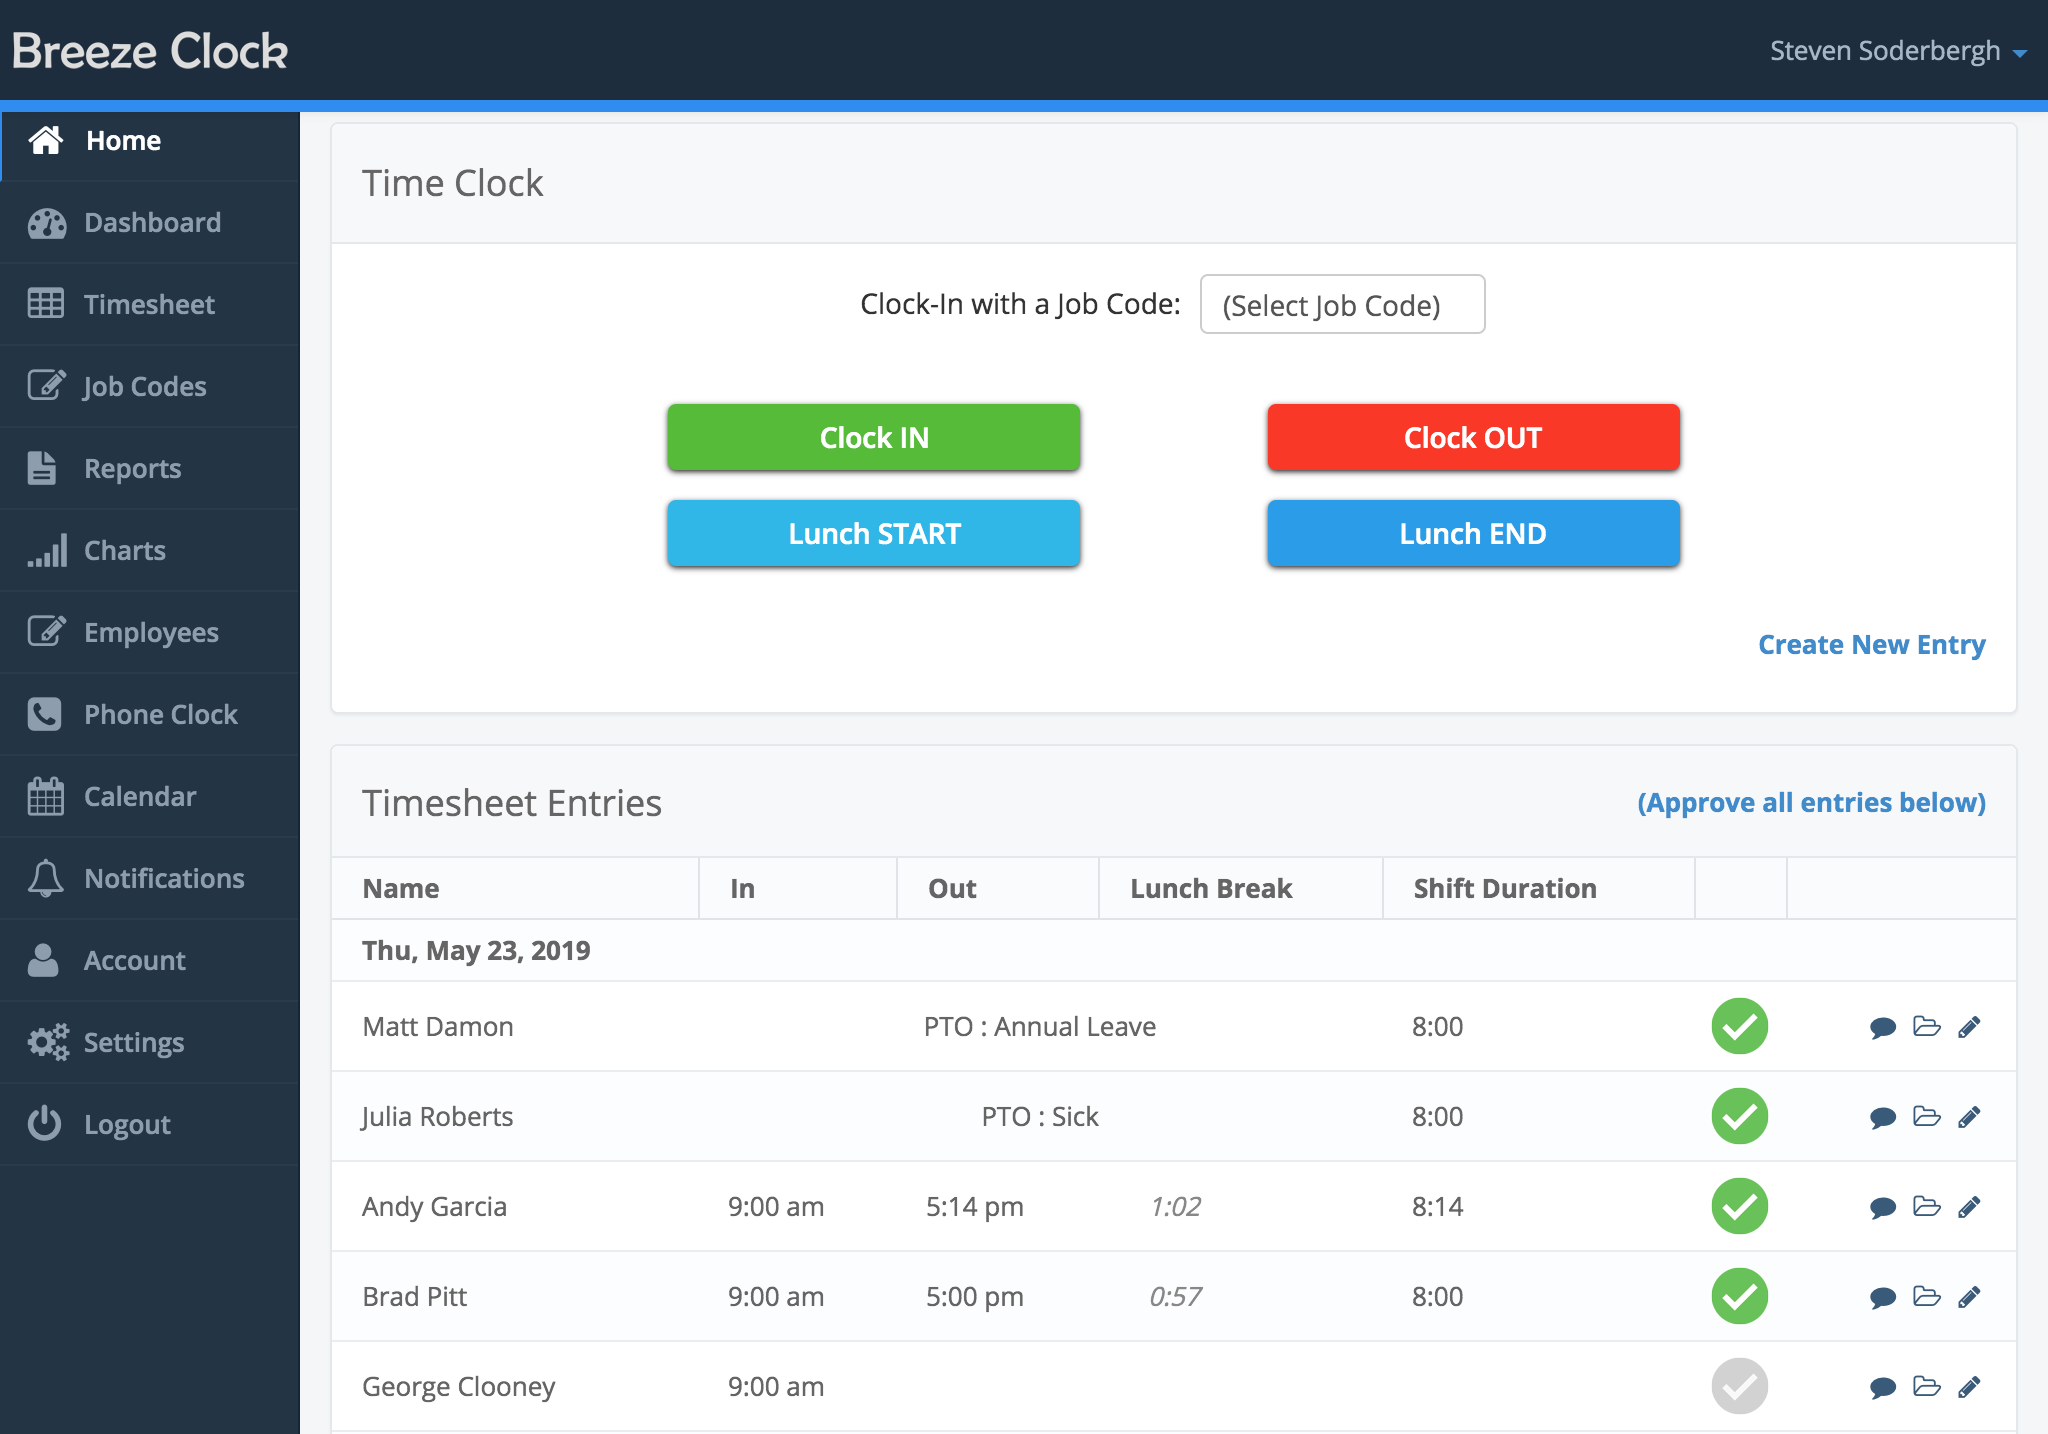Viewport: 2048px width, 1434px height.
Task: Click pencil edit icon for George Clooney
Action: point(1969,1387)
